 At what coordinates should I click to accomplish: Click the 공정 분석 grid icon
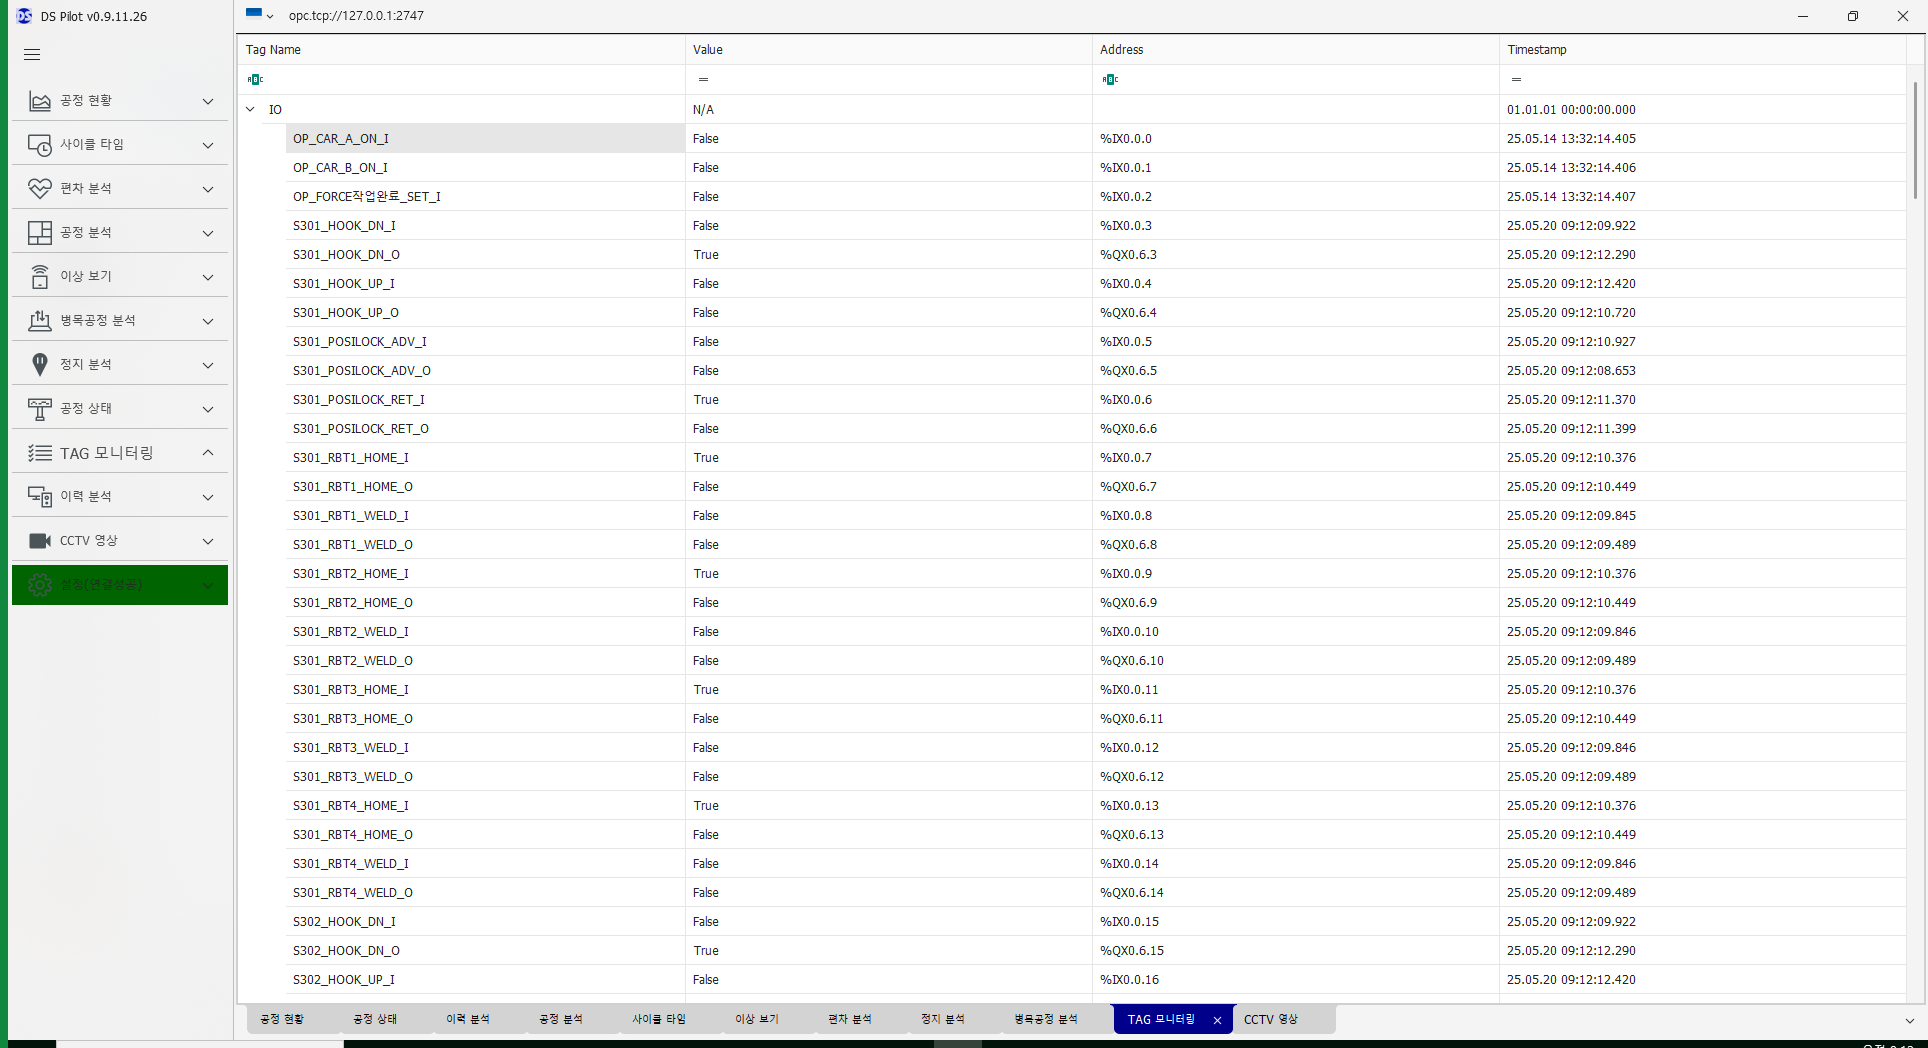point(40,233)
